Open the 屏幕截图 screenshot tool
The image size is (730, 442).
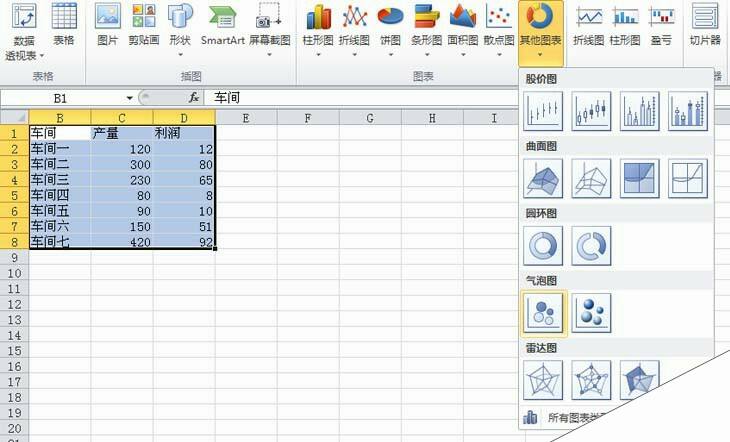pyautogui.click(x=270, y=29)
